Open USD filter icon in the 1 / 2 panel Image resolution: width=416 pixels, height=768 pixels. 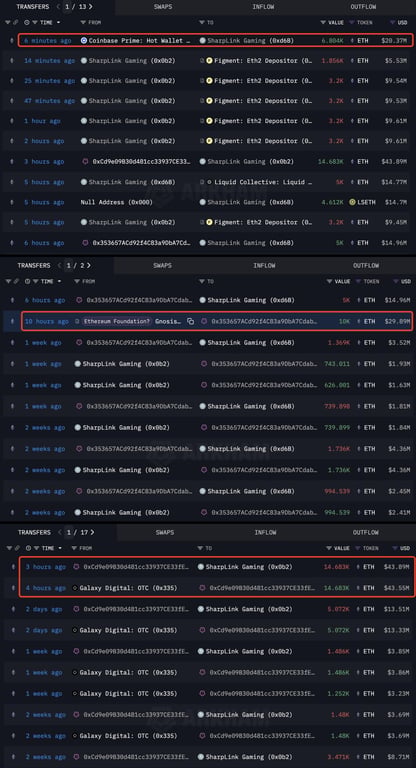394,281
